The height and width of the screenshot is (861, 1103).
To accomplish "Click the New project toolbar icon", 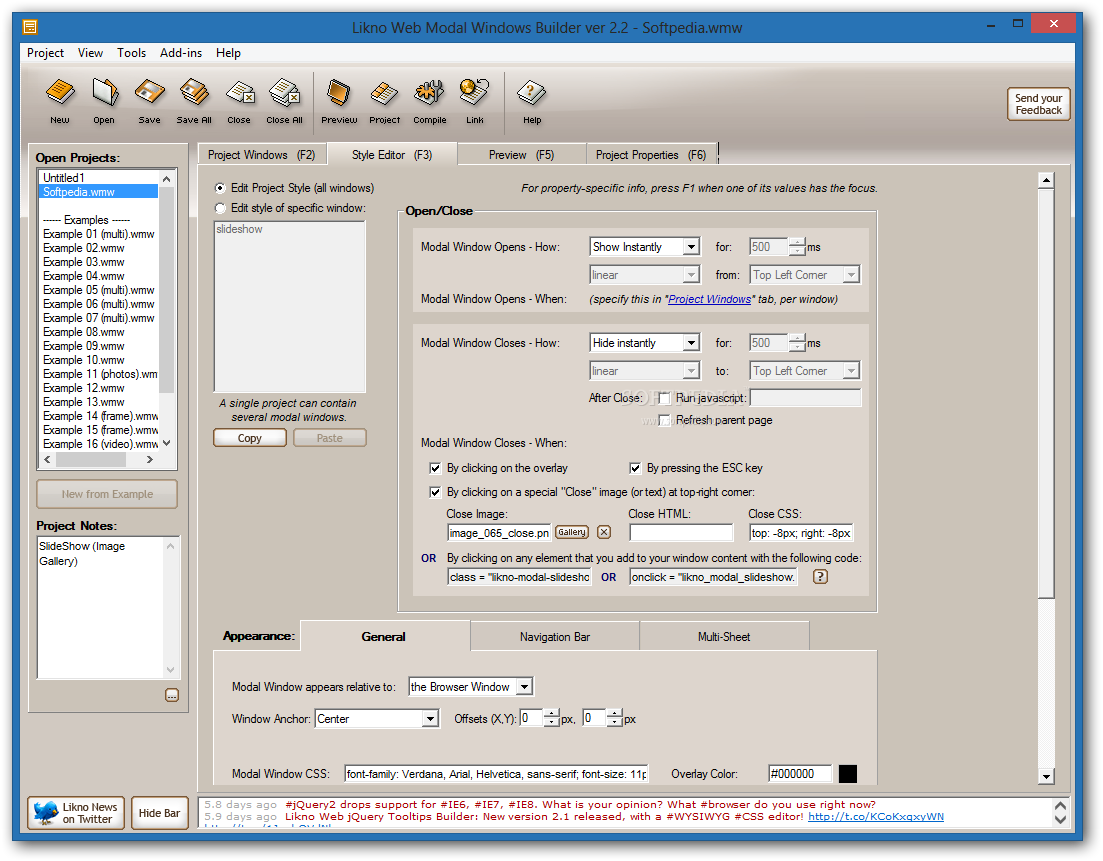I will point(60,101).
